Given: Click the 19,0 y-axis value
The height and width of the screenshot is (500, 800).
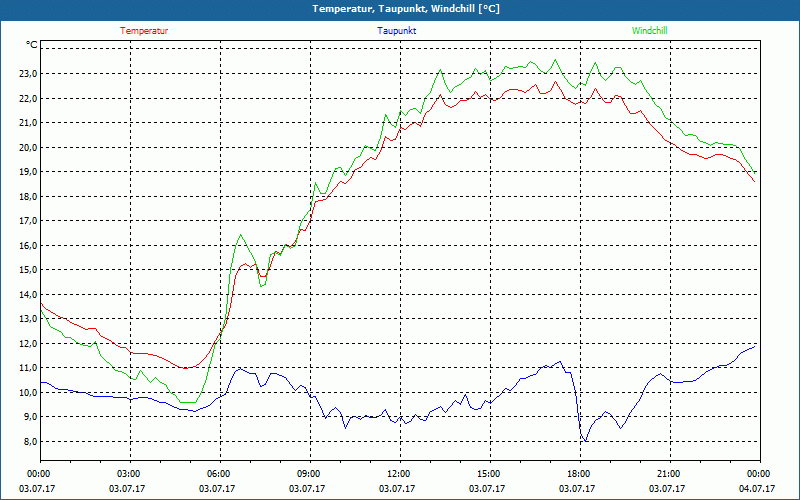Looking at the screenshot, I should (29, 172).
